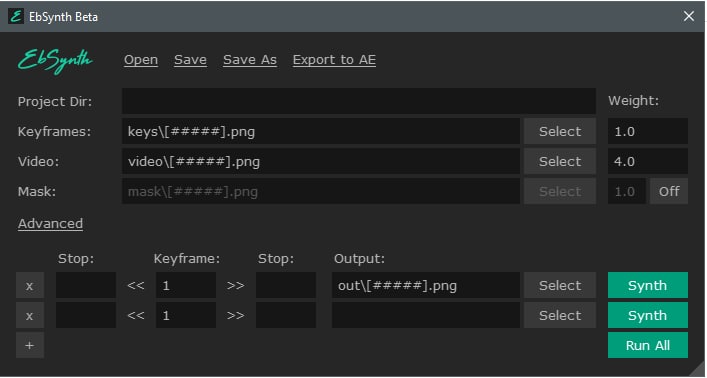Viewport: 707px width, 378px height.
Task: Click Select button for first Output row
Action: pyautogui.click(x=560, y=285)
